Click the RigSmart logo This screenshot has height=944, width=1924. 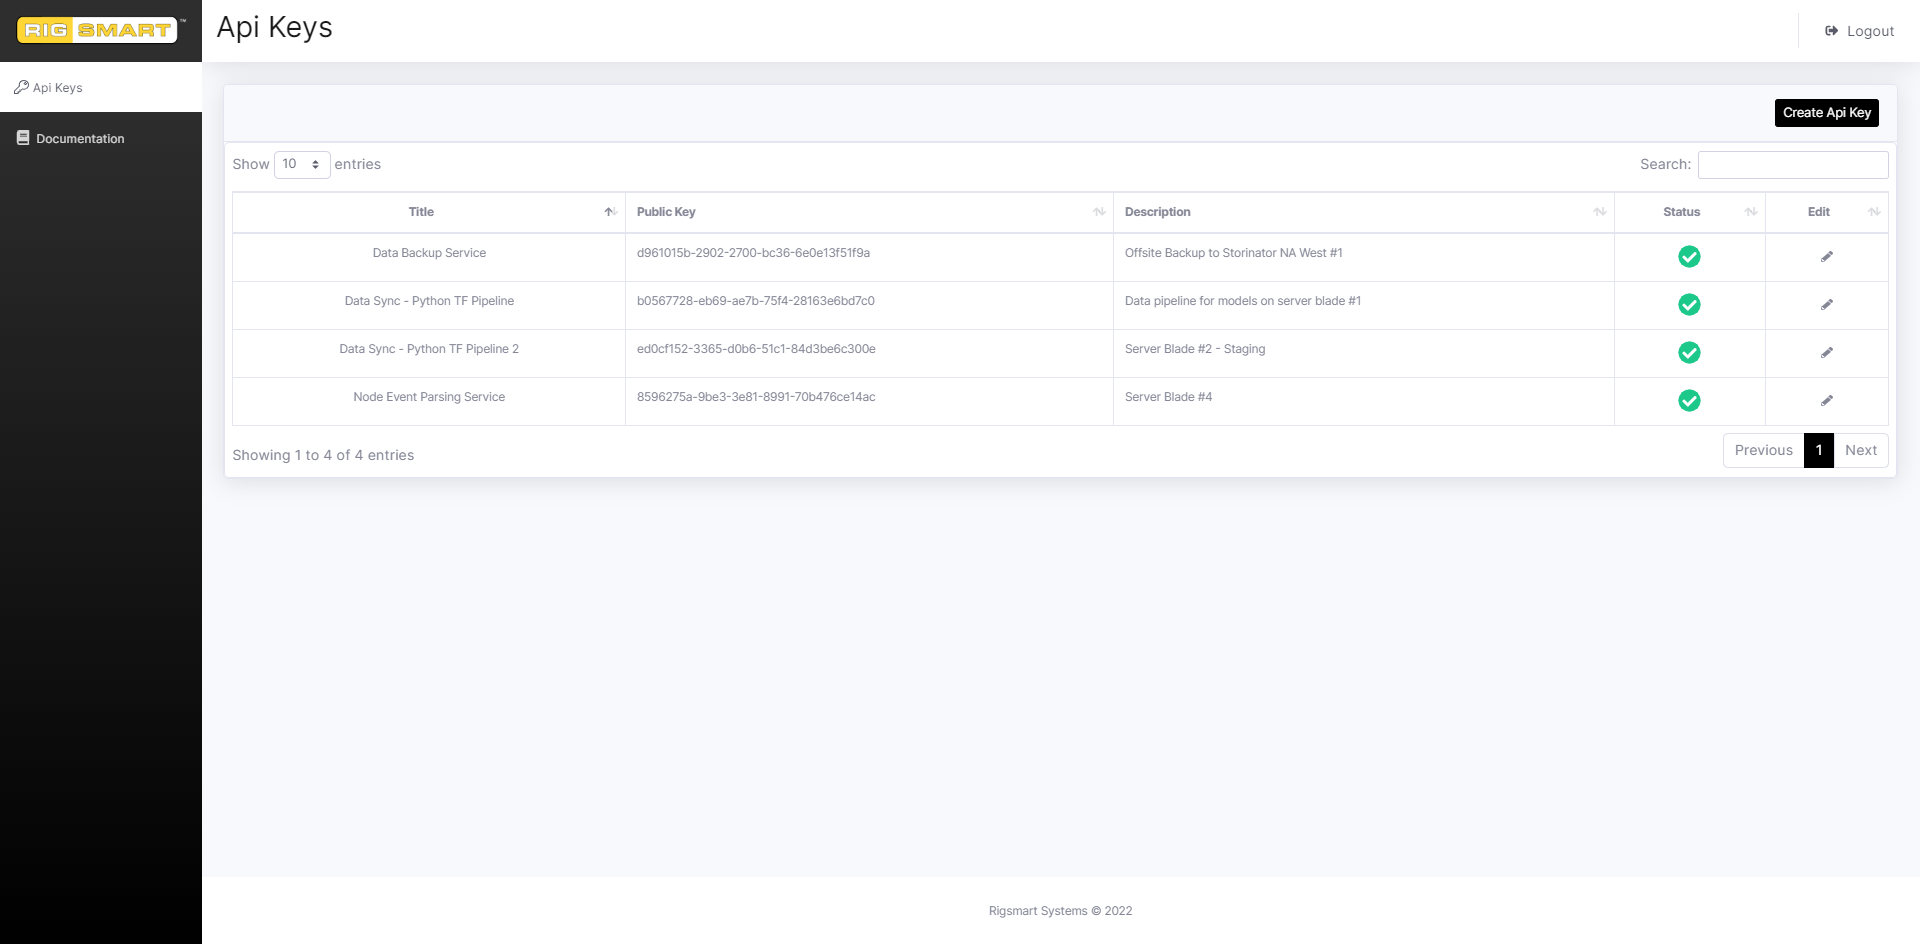point(98,30)
